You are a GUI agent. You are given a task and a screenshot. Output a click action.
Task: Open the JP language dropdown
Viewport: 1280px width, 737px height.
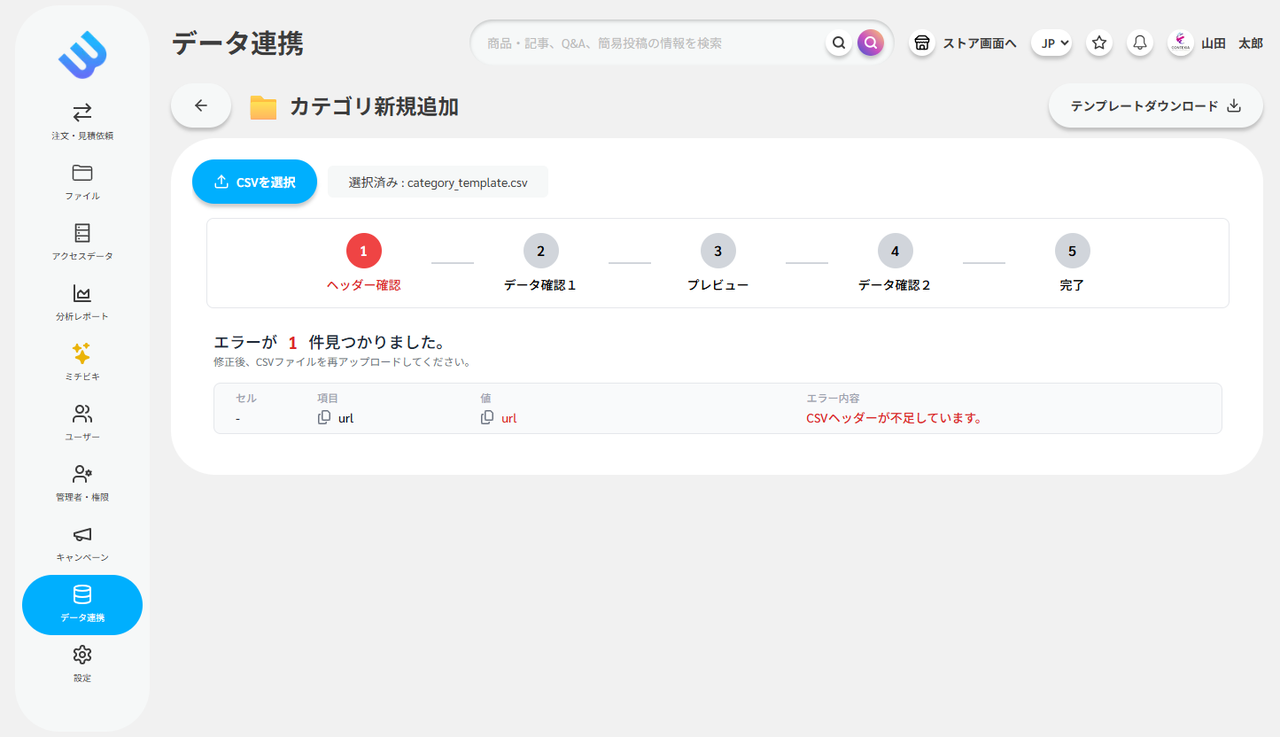click(1051, 43)
